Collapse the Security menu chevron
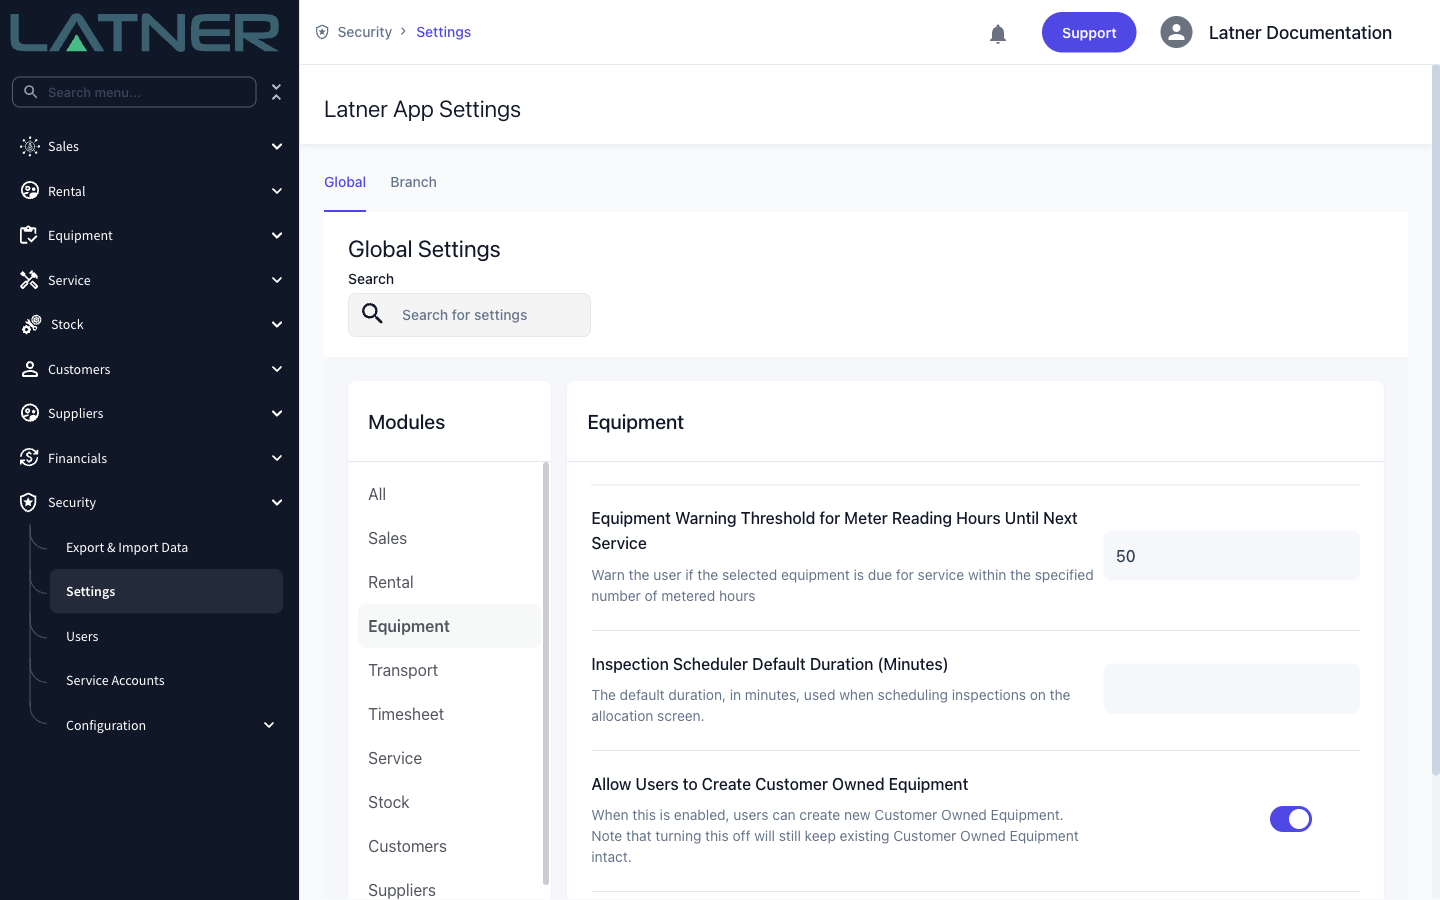 (277, 502)
